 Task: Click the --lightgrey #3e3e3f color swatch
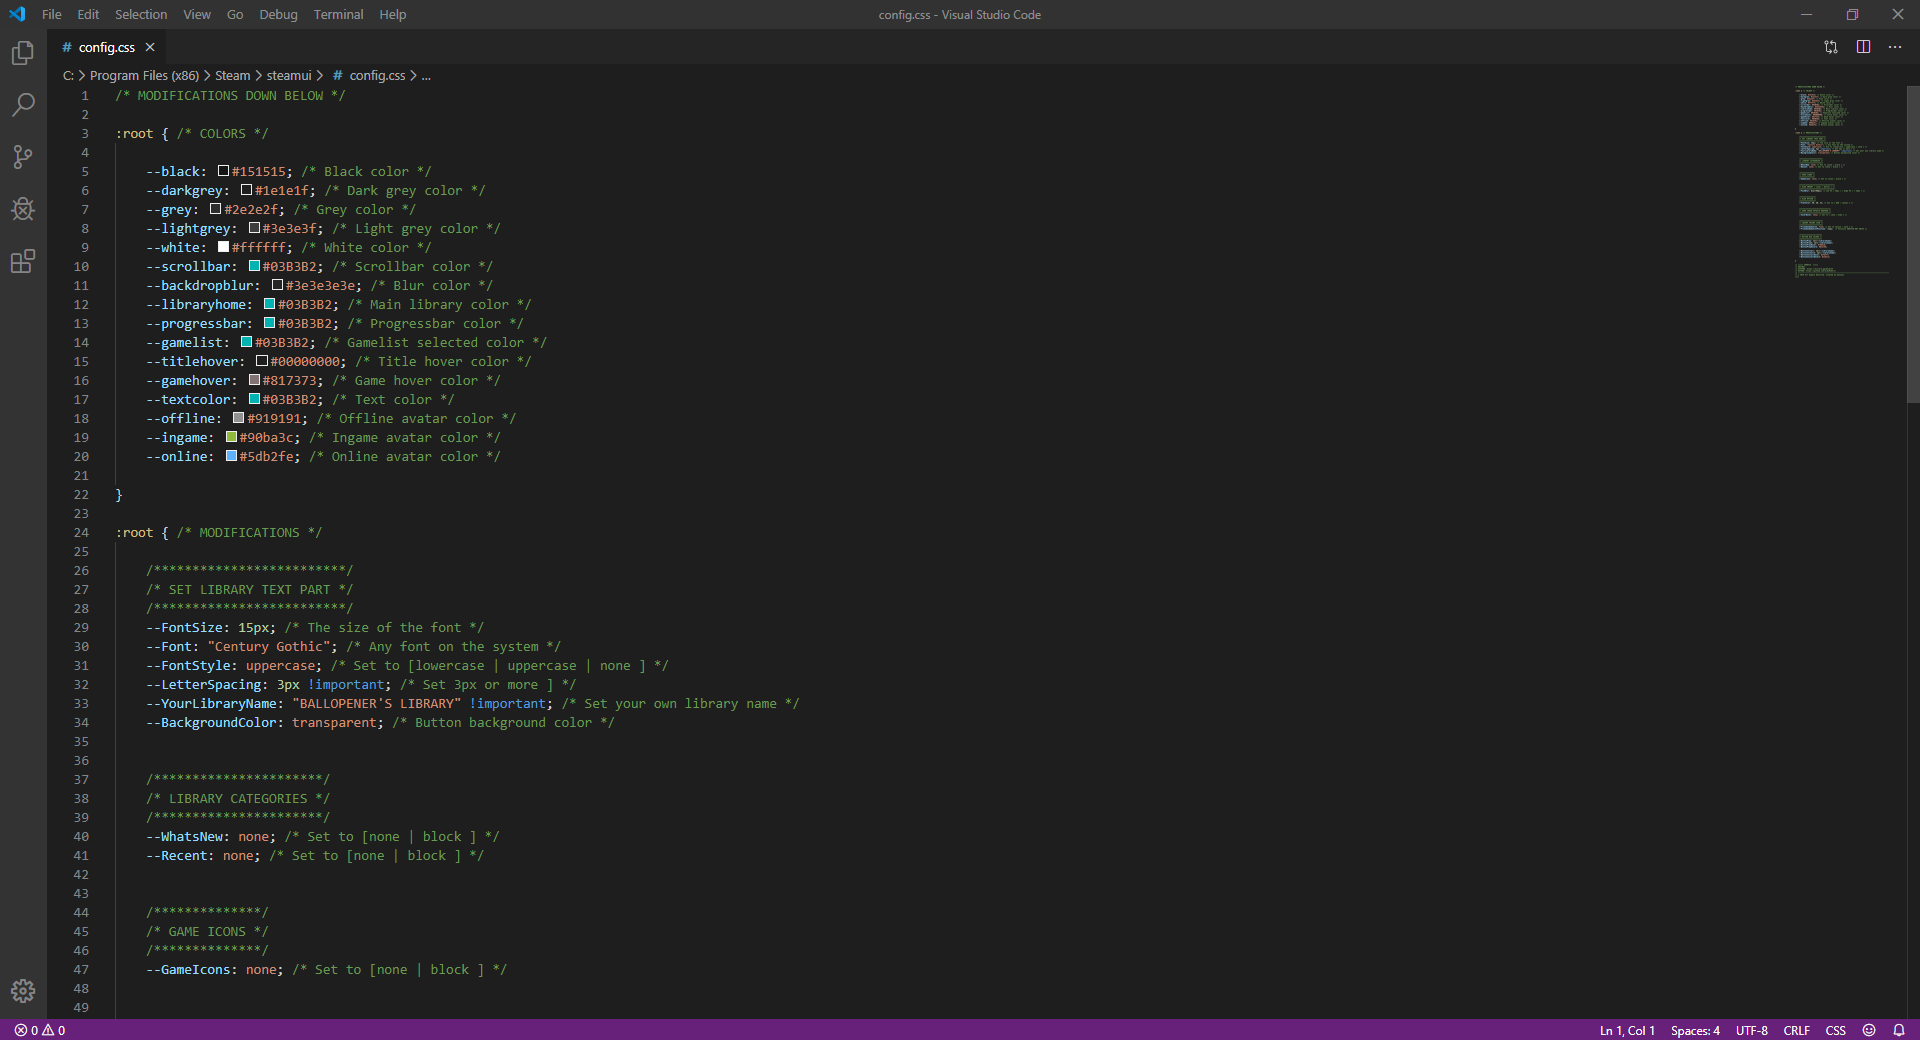pos(254,228)
